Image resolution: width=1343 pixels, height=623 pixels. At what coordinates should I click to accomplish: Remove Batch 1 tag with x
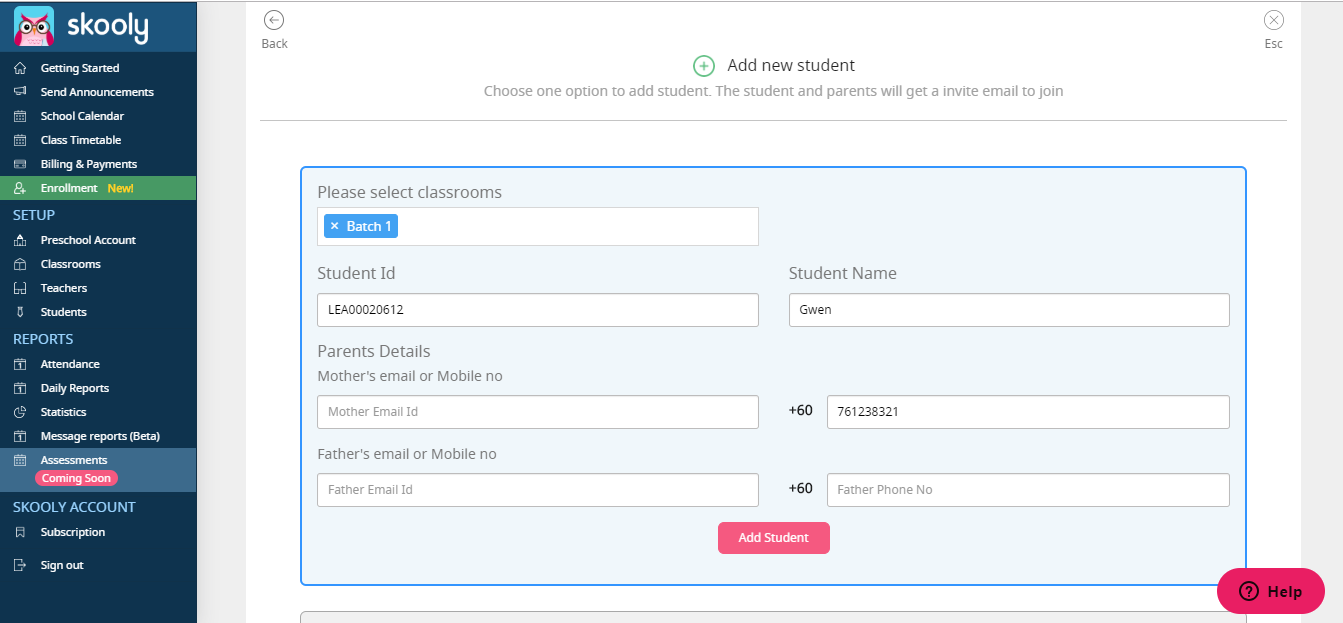[334, 226]
